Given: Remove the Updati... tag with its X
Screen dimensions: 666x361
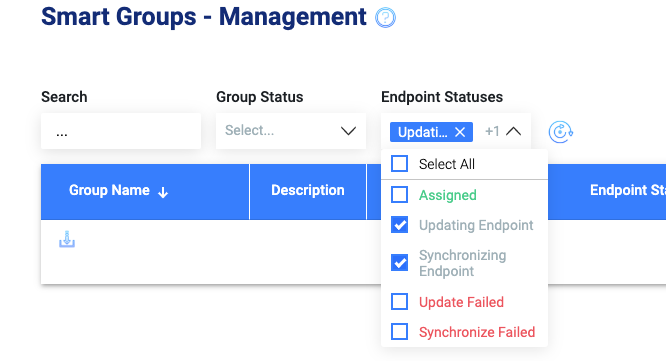Looking at the screenshot, I should (460, 132).
